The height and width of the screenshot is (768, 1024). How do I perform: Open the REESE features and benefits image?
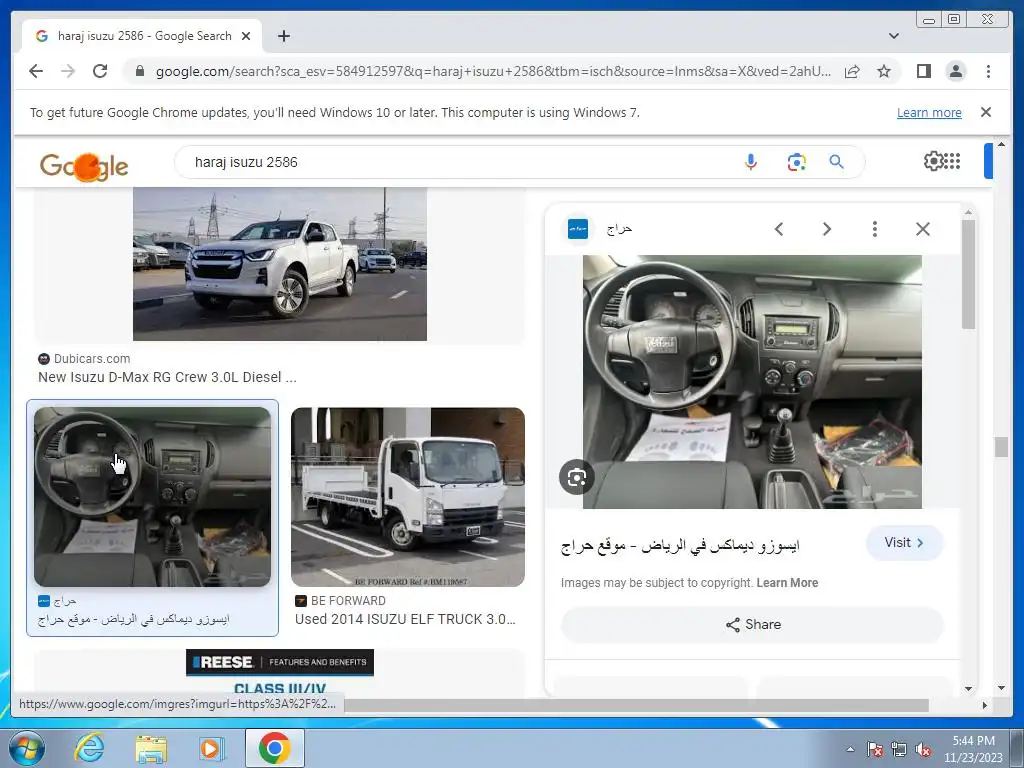pos(280,673)
